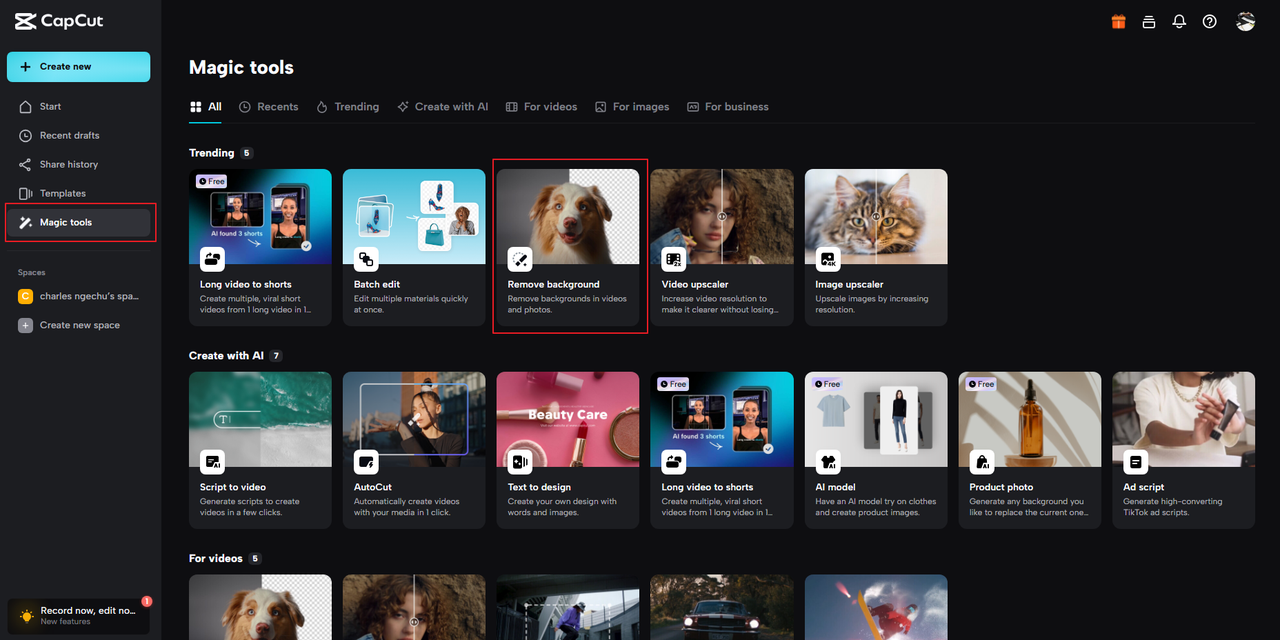Select Magic tools in the sidebar
This screenshot has width=1280, height=640.
[x=79, y=222]
